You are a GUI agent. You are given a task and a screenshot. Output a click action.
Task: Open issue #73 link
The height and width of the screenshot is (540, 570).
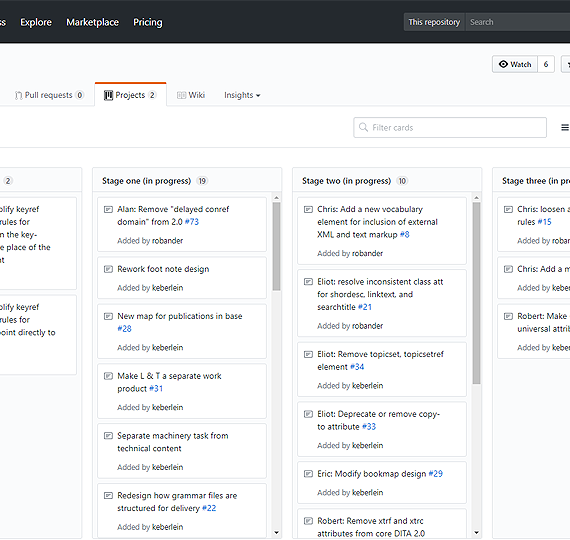(x=192, y=222)
